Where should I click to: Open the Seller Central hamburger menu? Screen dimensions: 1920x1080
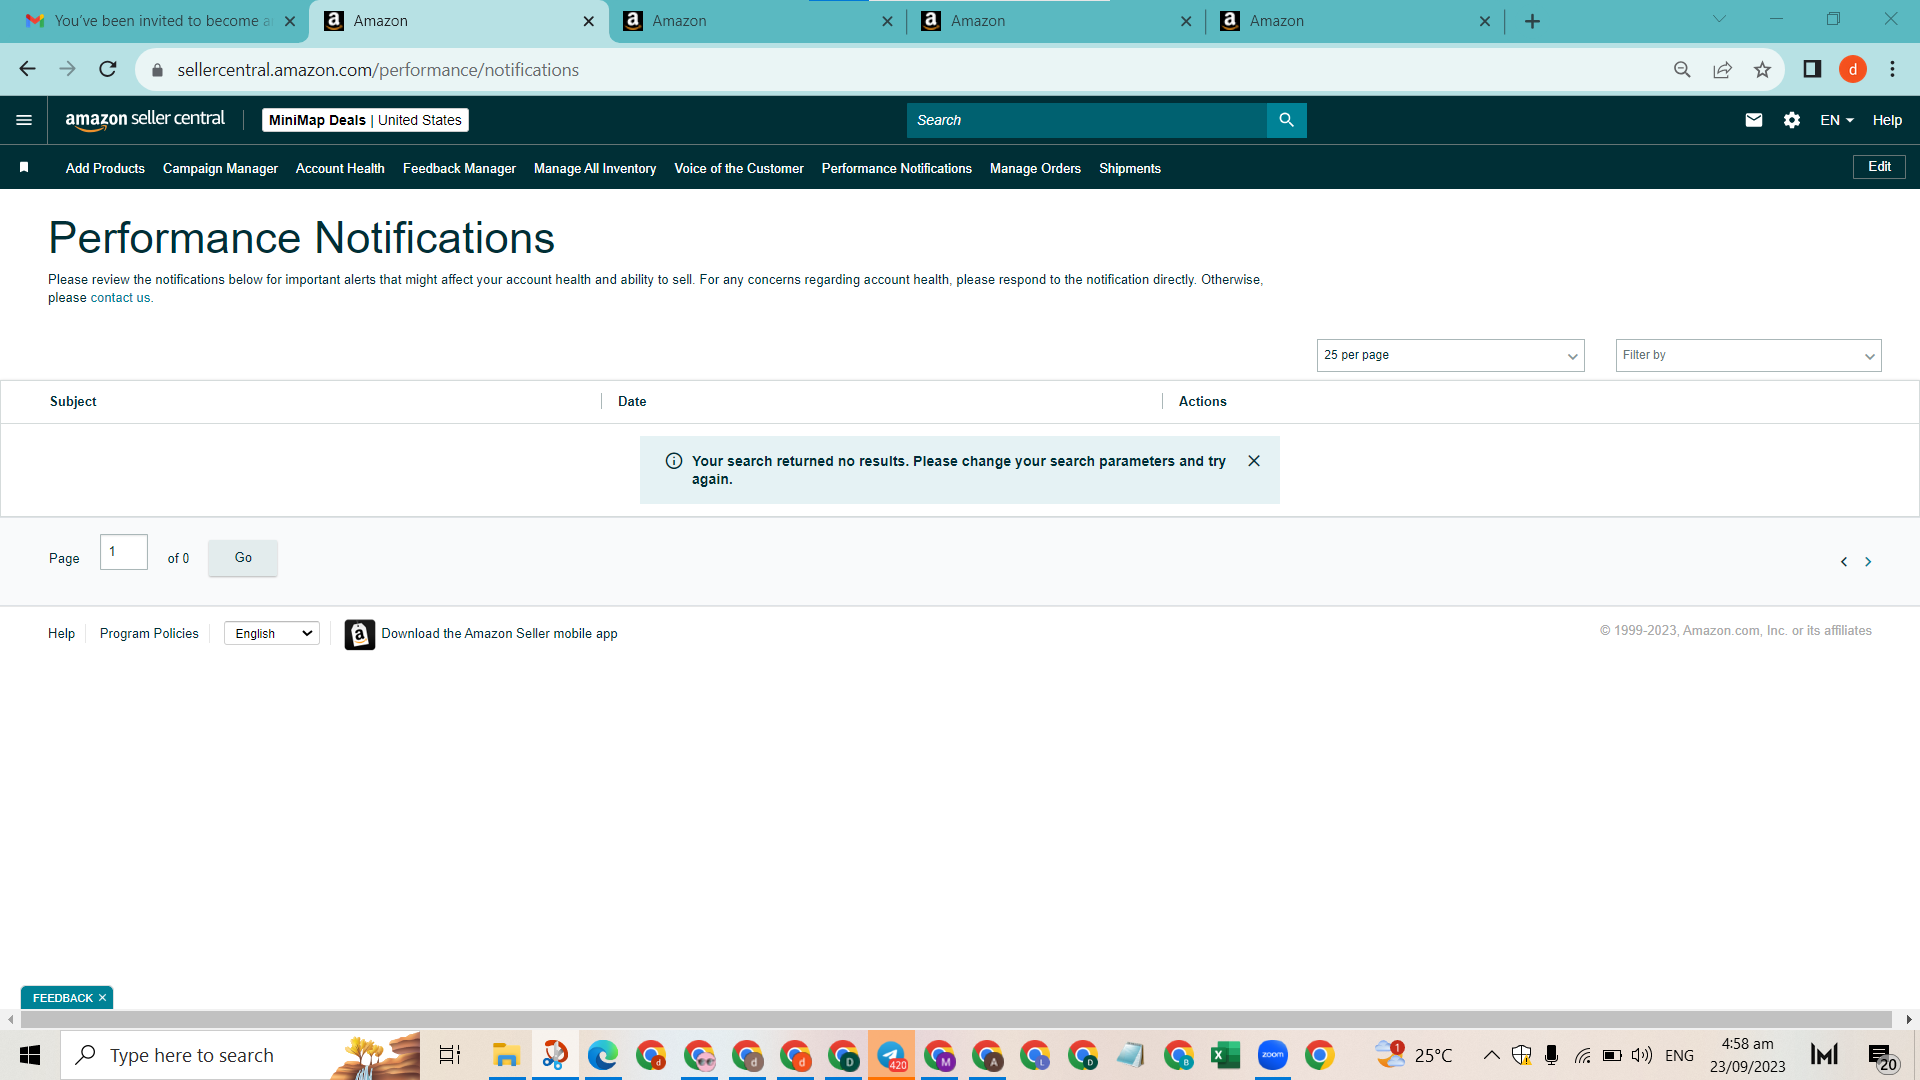point(24,120)
